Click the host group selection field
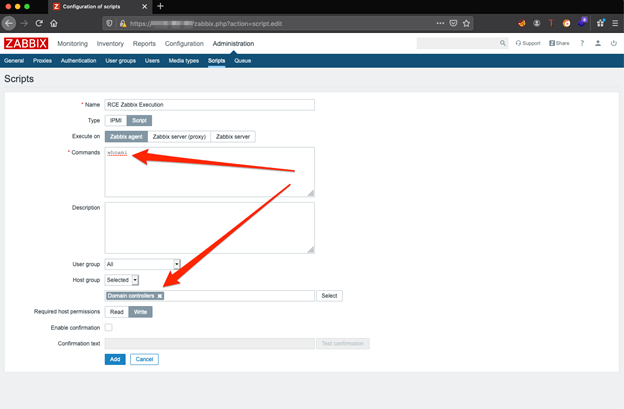This screenshot has width=624, height=409. tap(209, 296)
